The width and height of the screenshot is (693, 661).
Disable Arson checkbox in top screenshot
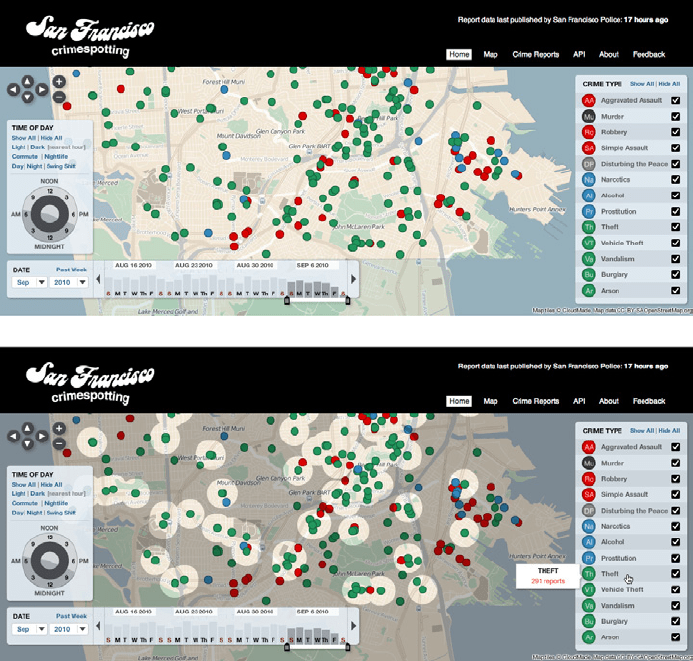point(675,290)
